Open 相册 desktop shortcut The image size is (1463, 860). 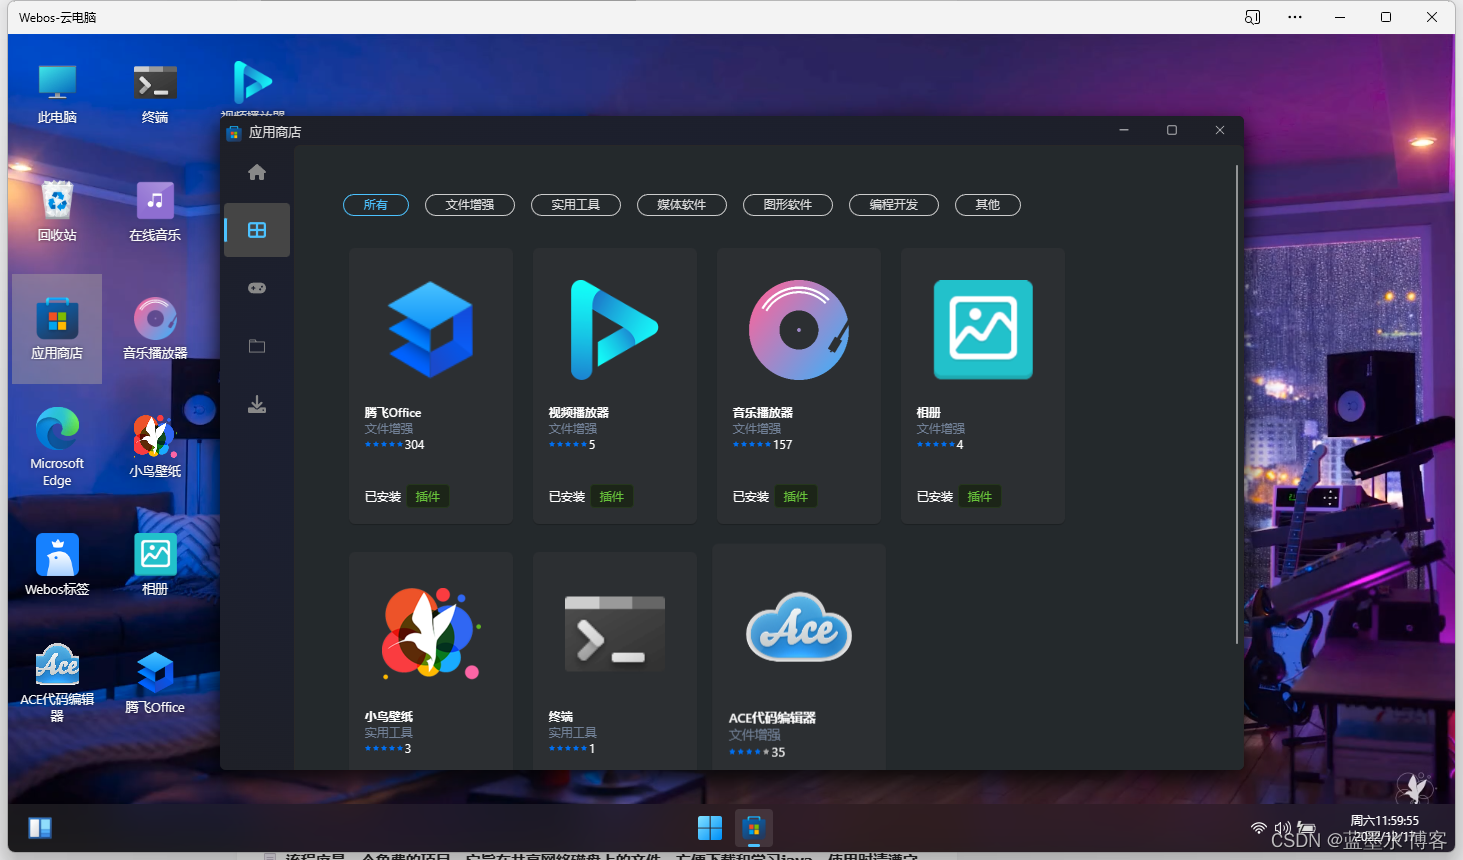point(155,565)
